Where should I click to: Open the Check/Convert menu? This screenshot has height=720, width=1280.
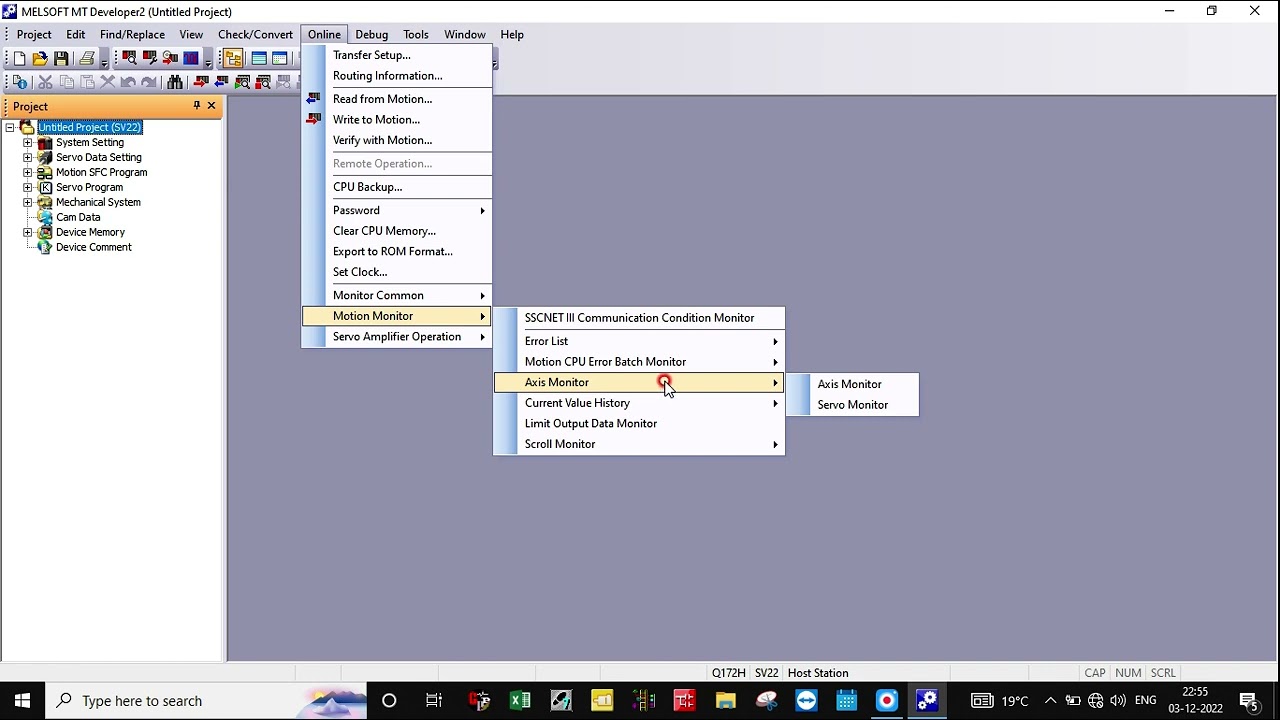click(255, 34)
